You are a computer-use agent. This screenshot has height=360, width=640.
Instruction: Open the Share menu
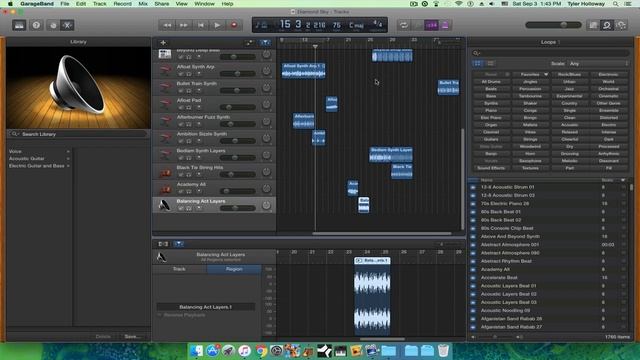tap(162, 4)
